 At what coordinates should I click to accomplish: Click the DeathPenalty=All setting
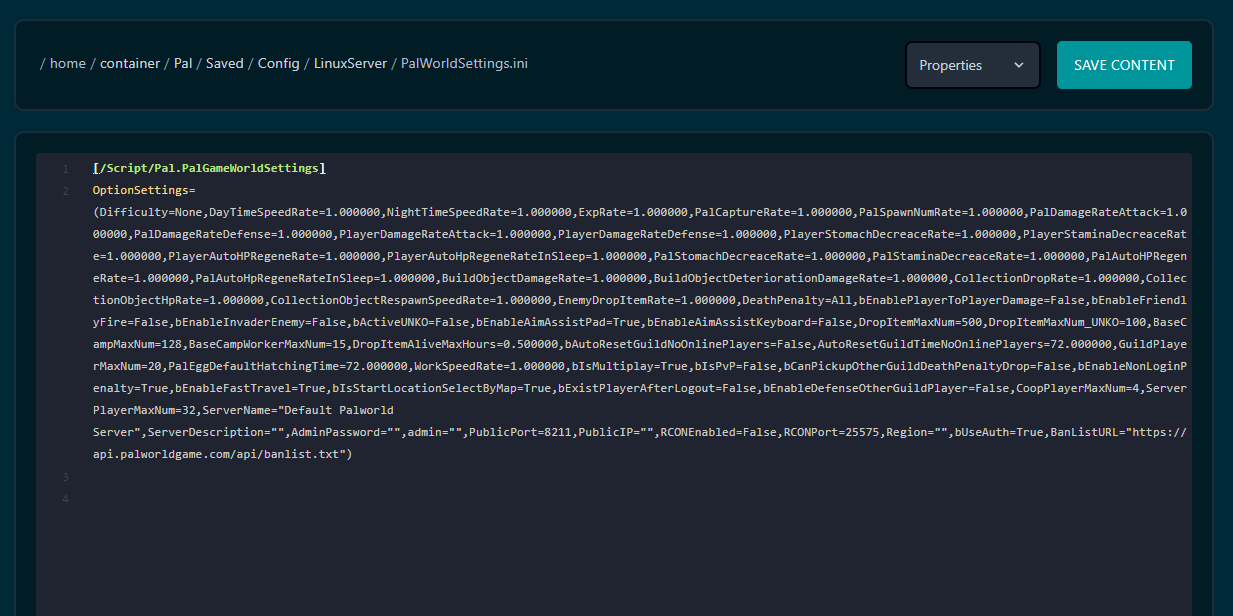(x=795, y=300)
